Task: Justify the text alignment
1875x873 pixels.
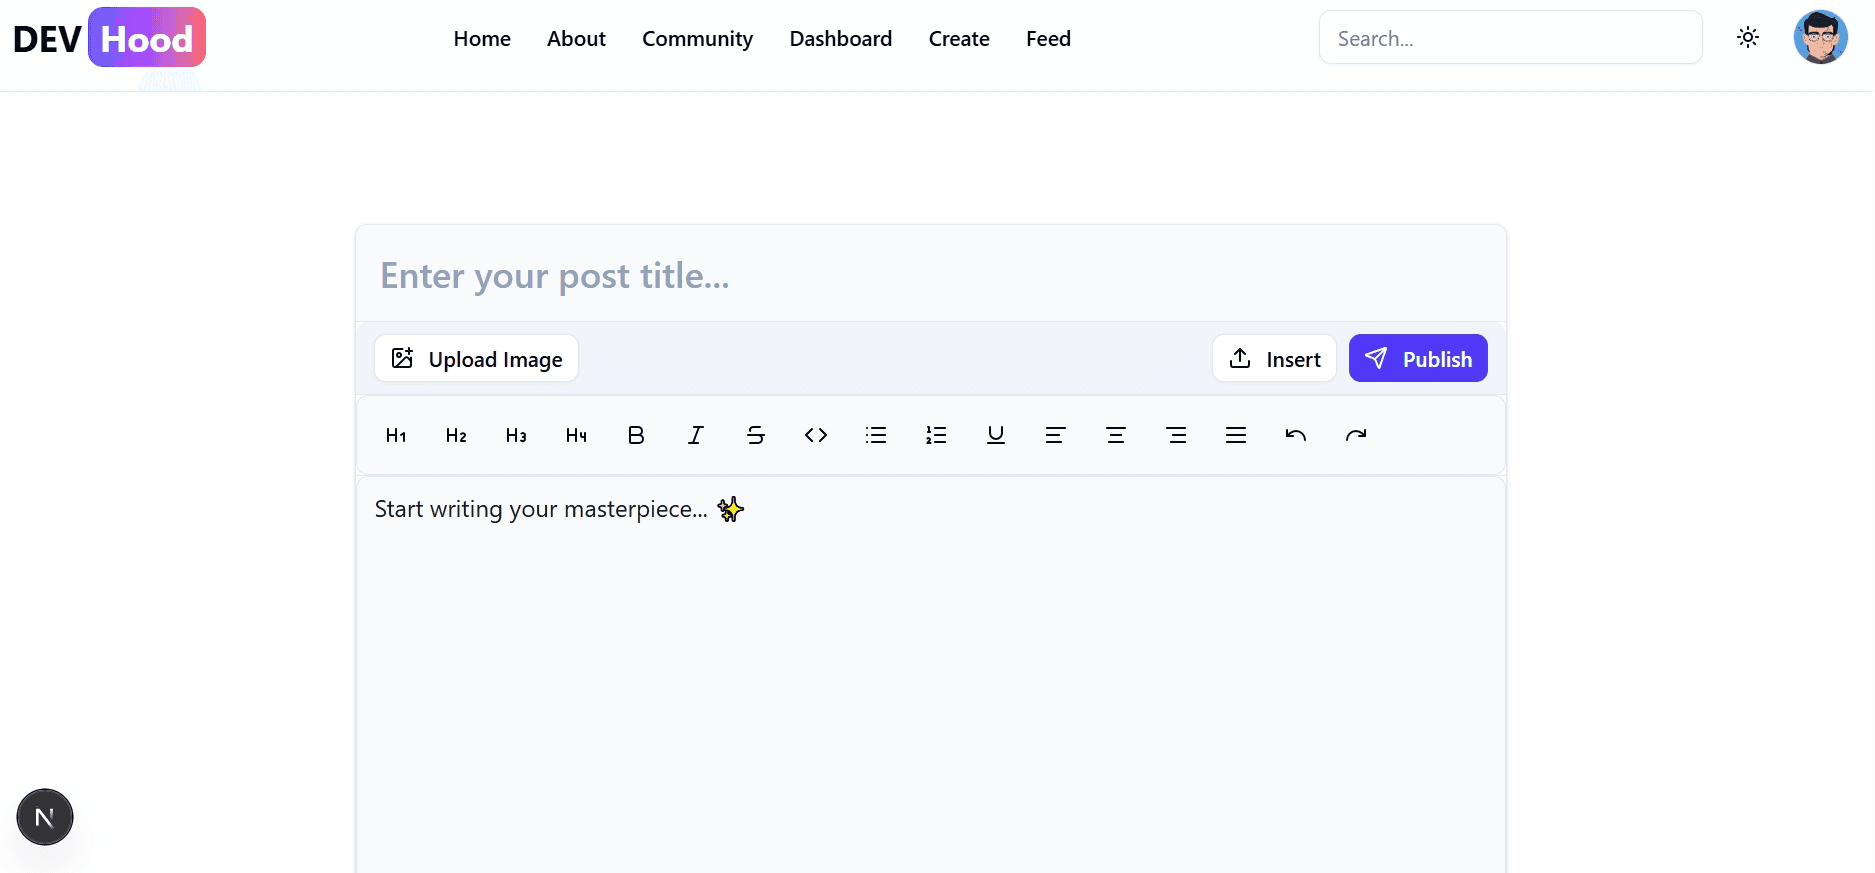Action: coord(1236,435)
